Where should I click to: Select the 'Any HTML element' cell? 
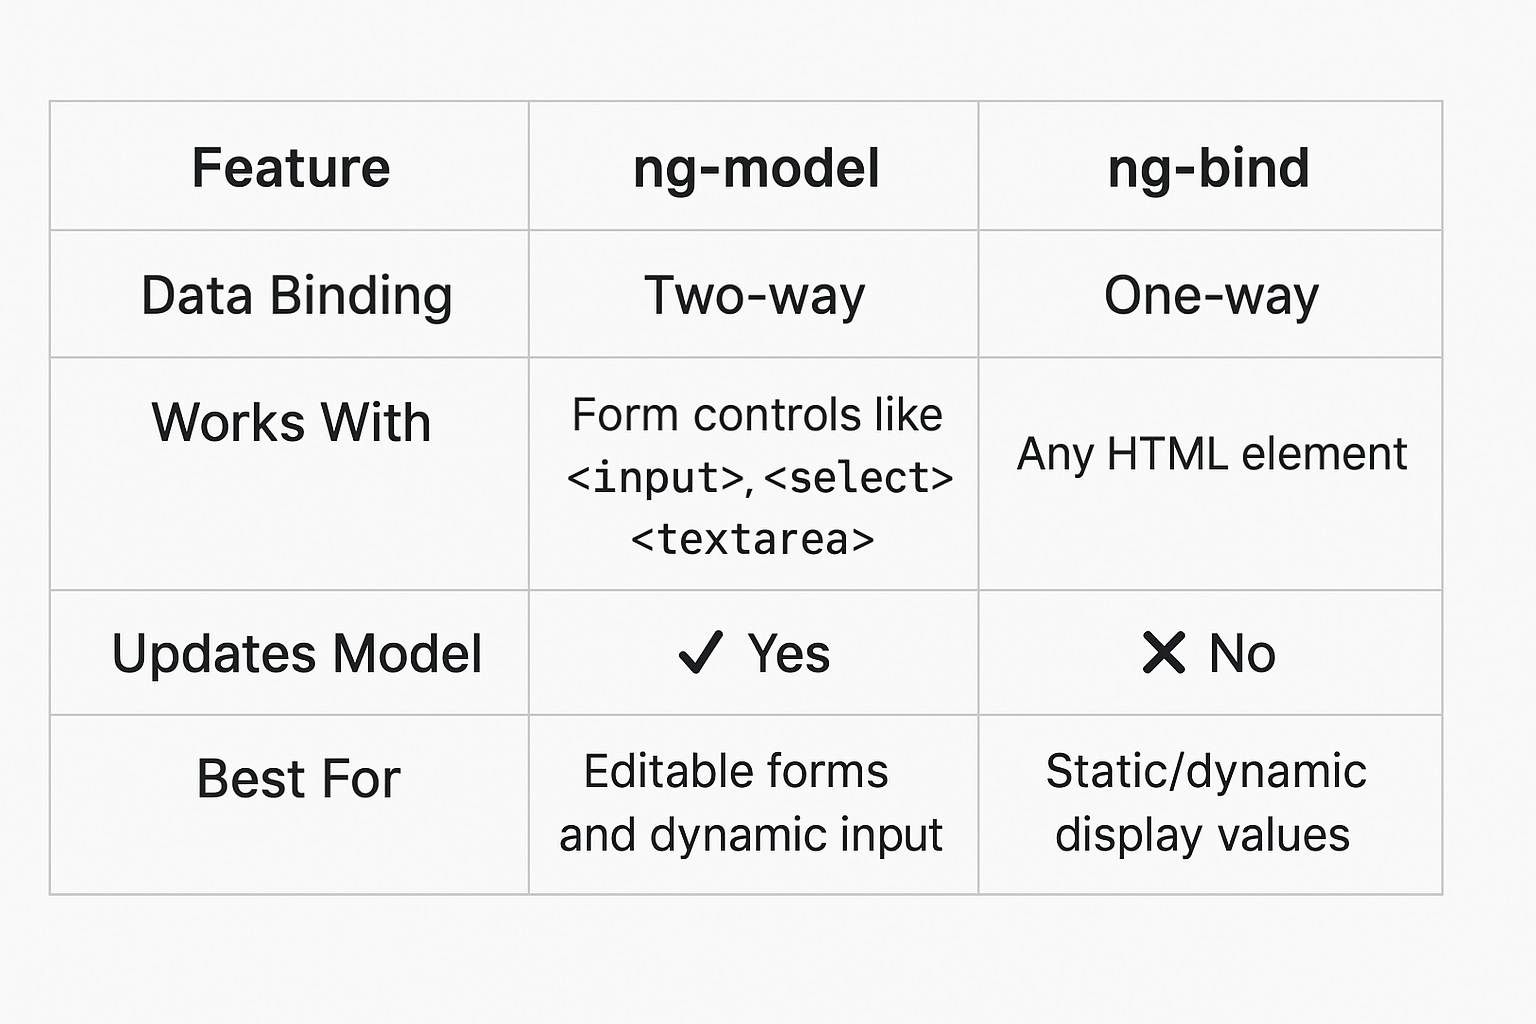1211,454
